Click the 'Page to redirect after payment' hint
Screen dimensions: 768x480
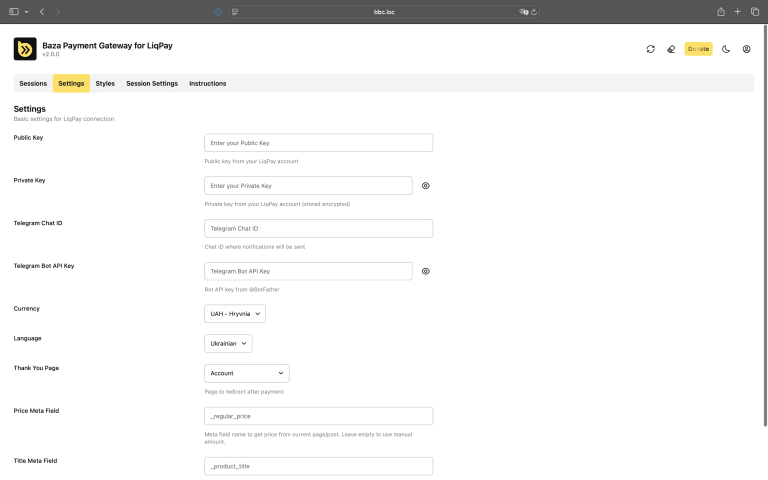pyautogui.click(x=244, y=392)
